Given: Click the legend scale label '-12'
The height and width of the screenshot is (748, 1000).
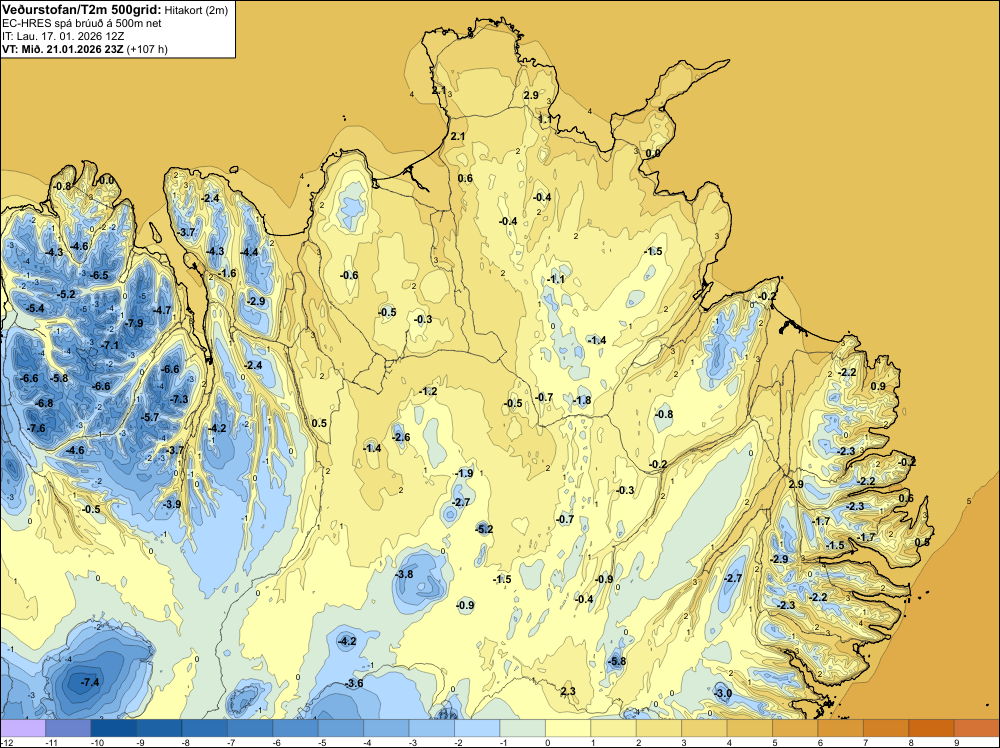Looking at the screenshot, I should [x=6, y=743].
